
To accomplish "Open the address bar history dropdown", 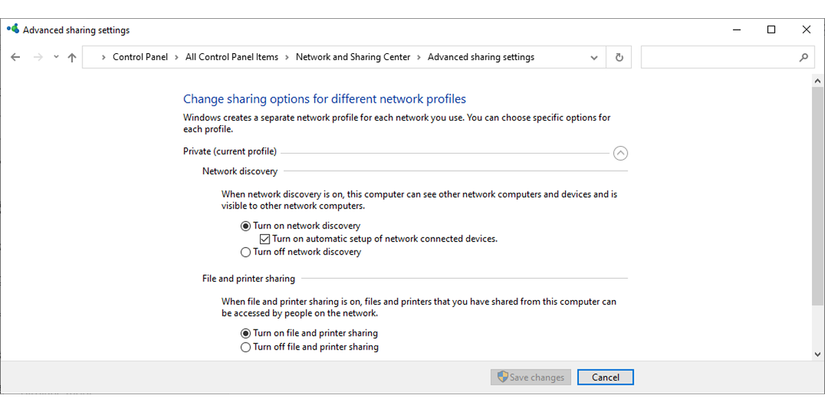I will (x=596, y=58).
